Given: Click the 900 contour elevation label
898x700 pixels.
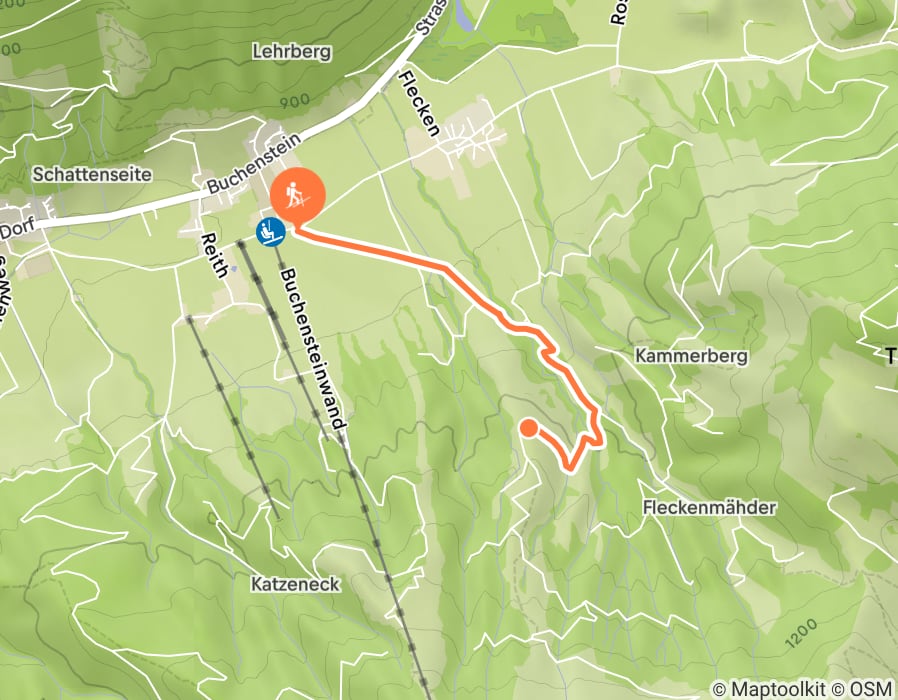Looking at the screenshot, I should [x=295, y=101].
